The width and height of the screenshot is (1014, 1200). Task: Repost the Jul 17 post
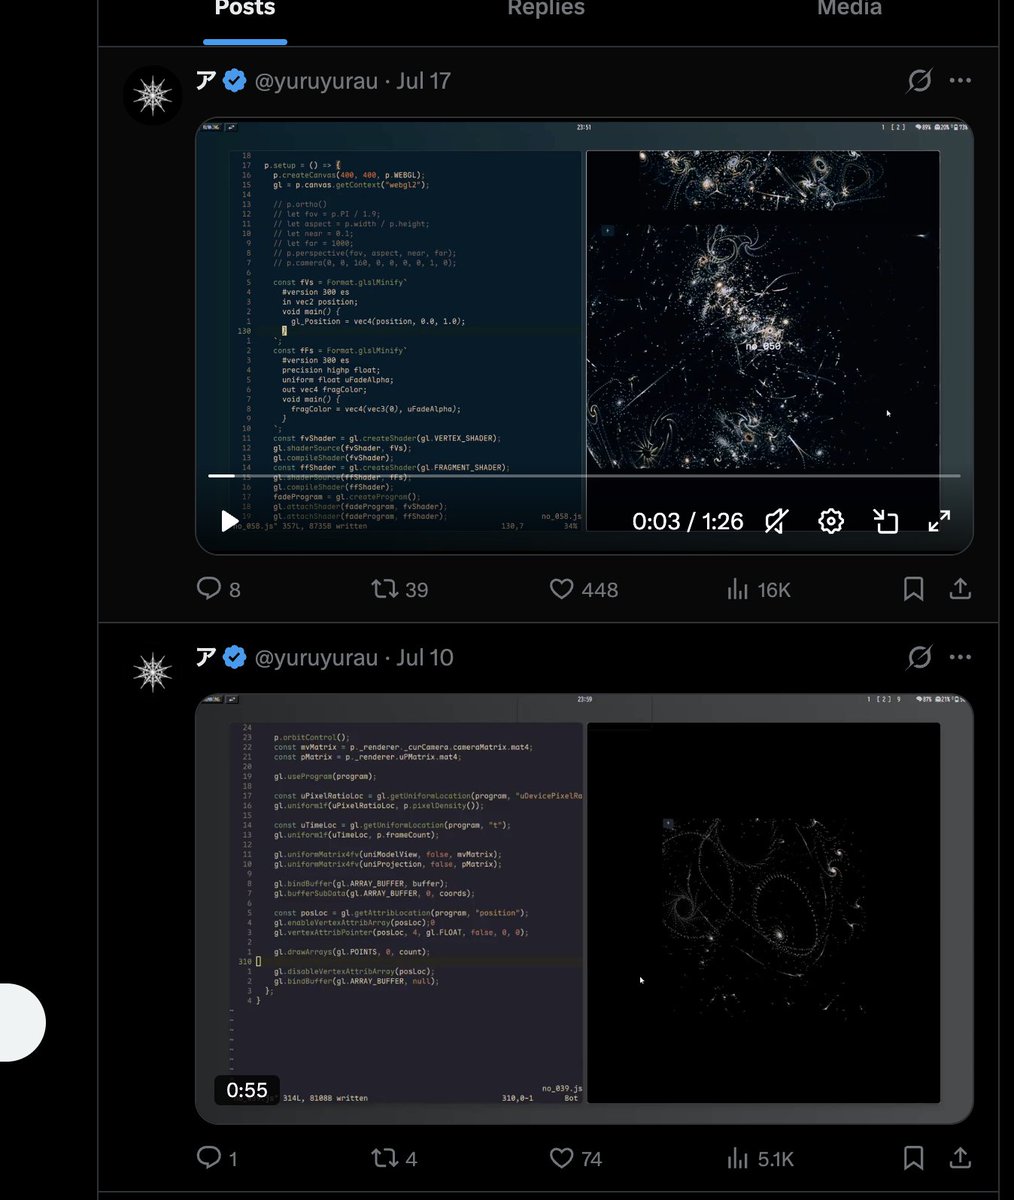point(399,589)
